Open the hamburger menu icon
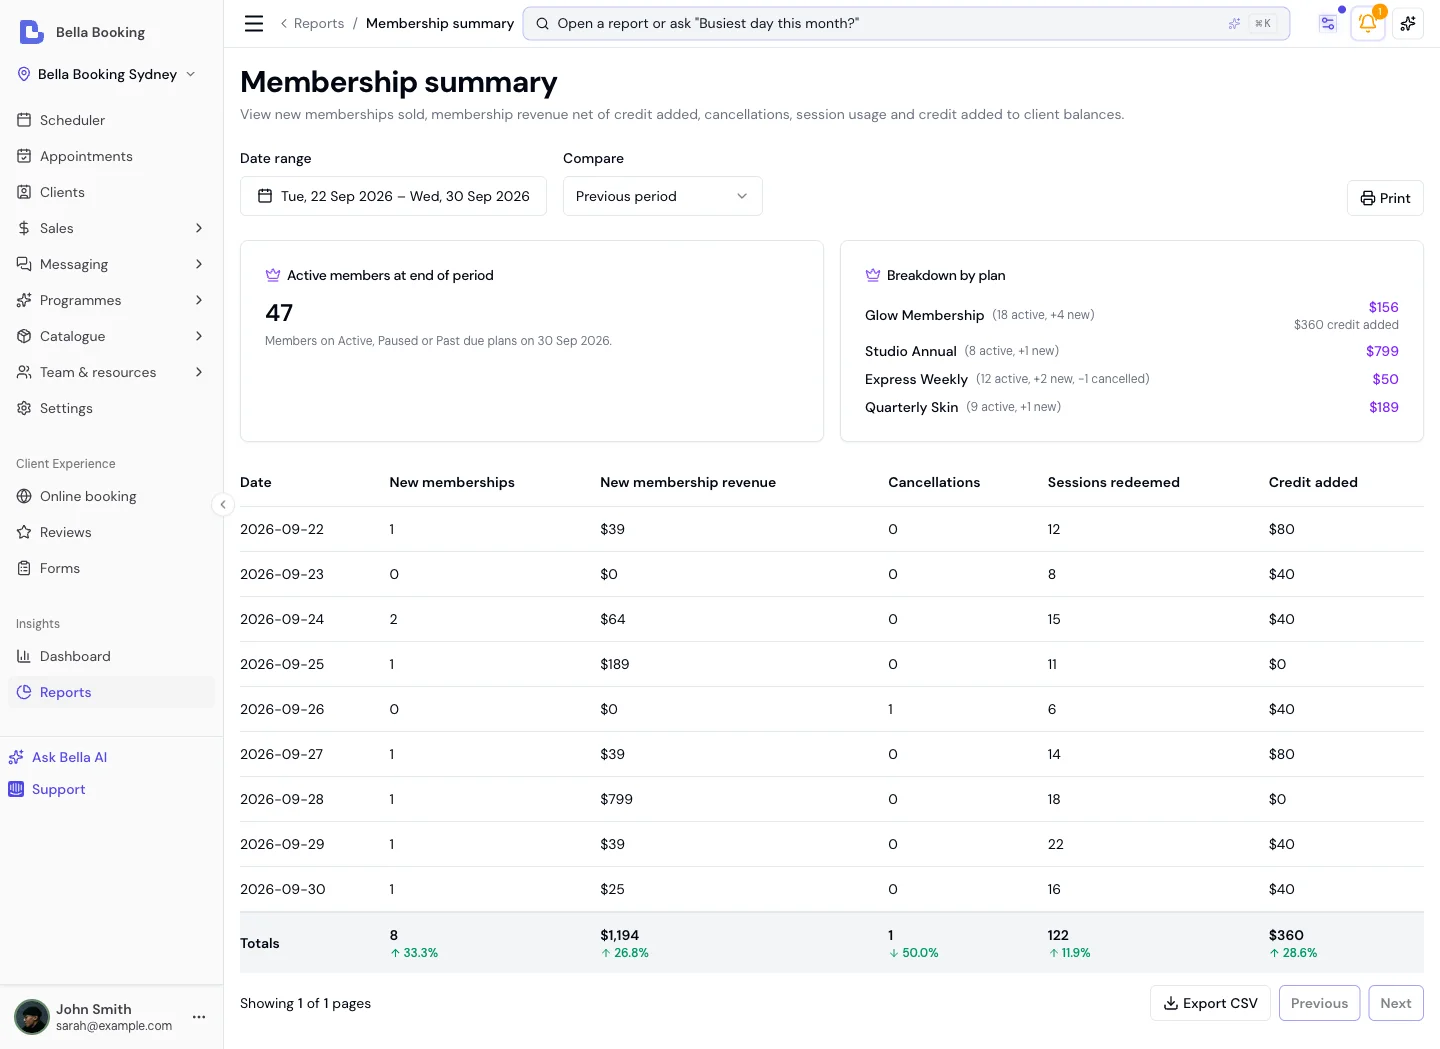The height and width of the screenshot is (1049, 1440). [x=254, y=23]
